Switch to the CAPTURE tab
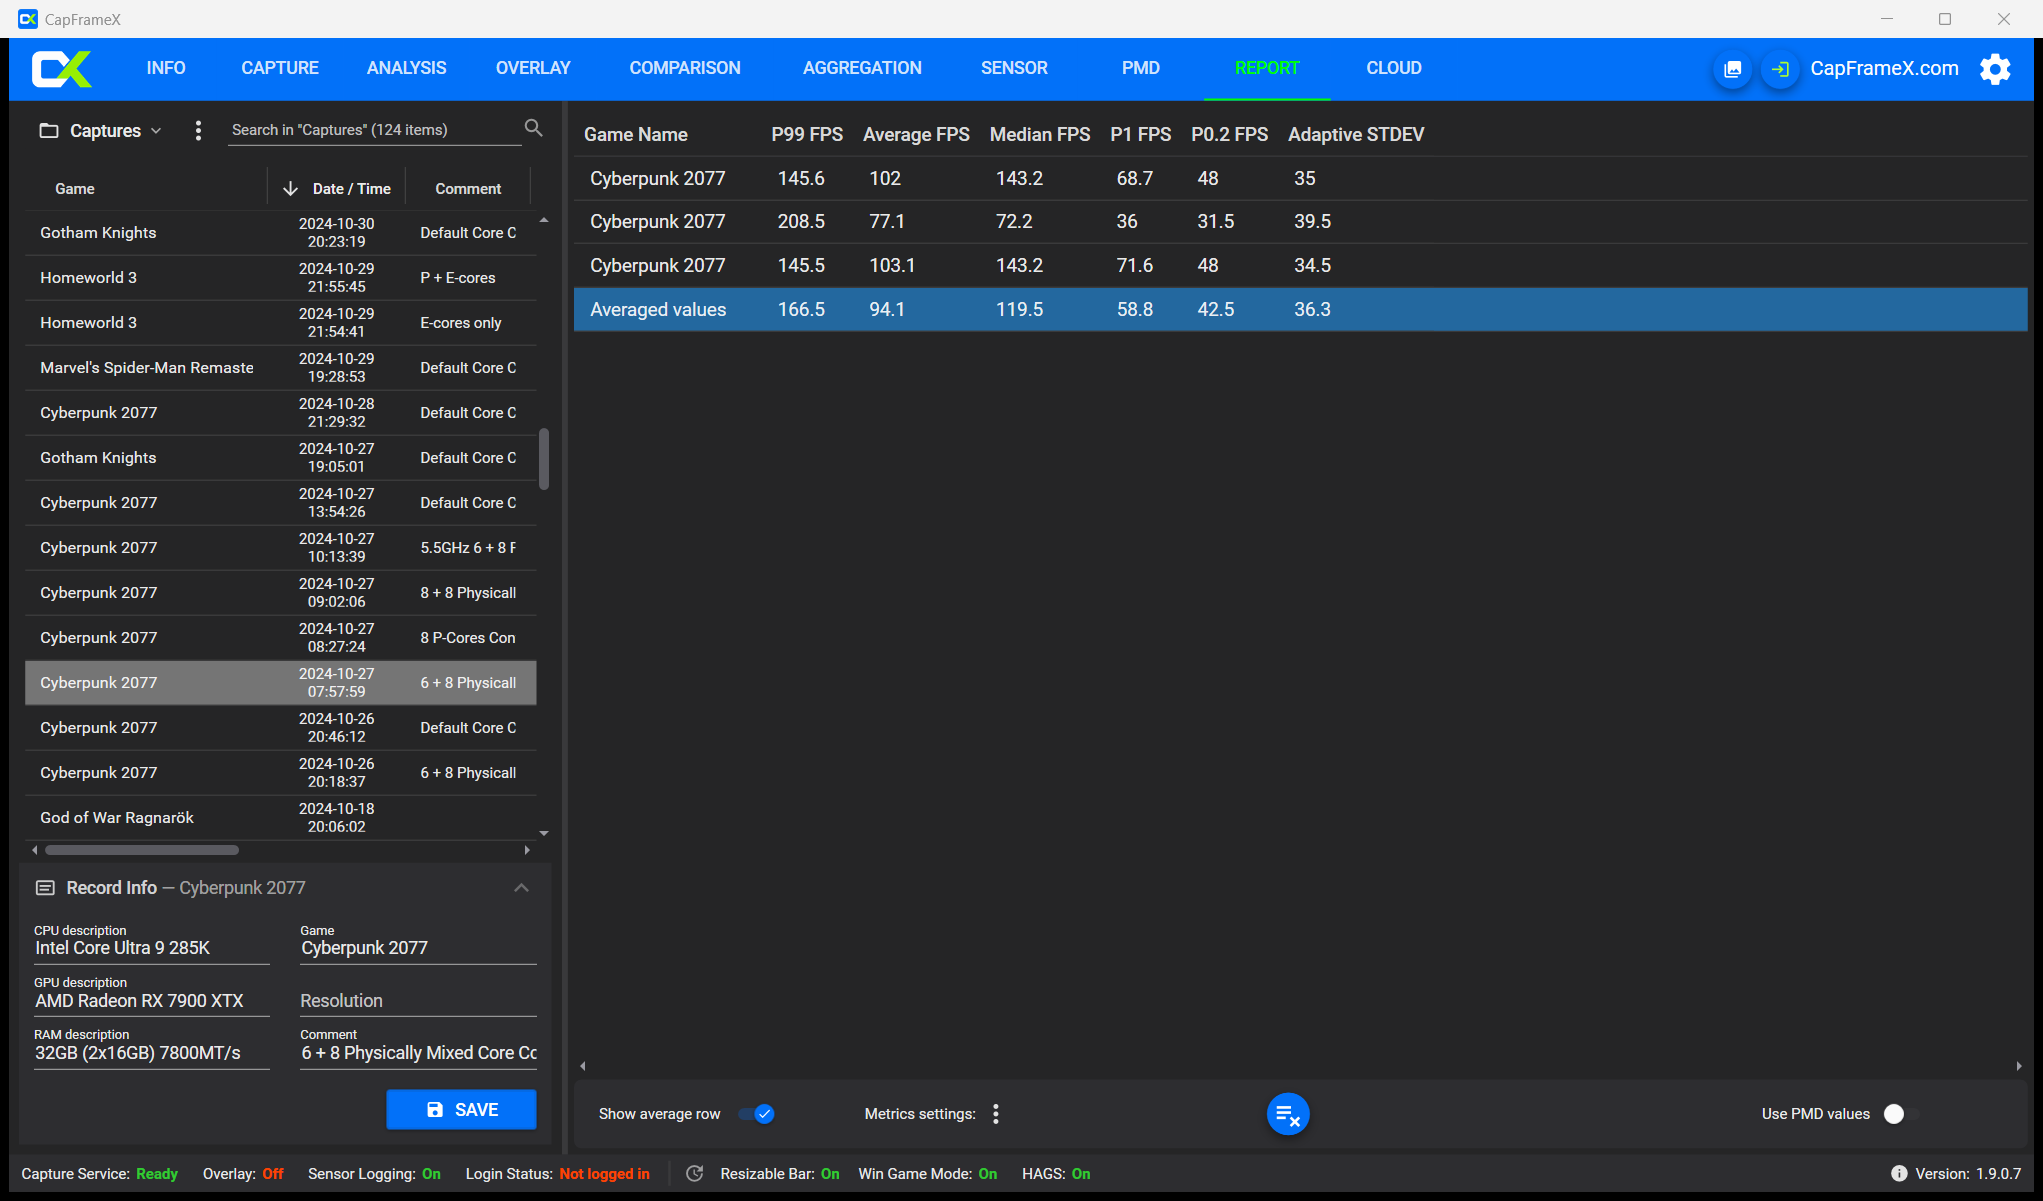 point(280,68)
